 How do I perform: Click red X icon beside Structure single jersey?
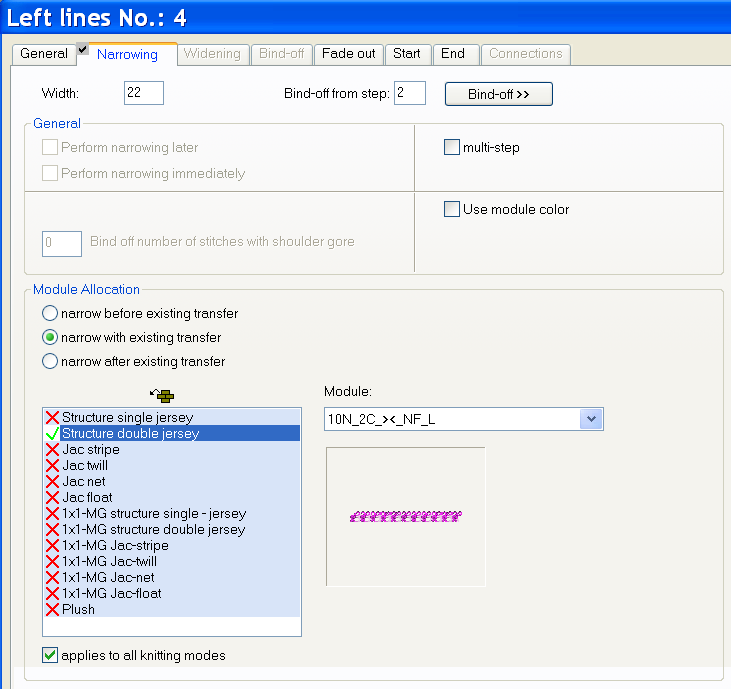click(52, 417)
